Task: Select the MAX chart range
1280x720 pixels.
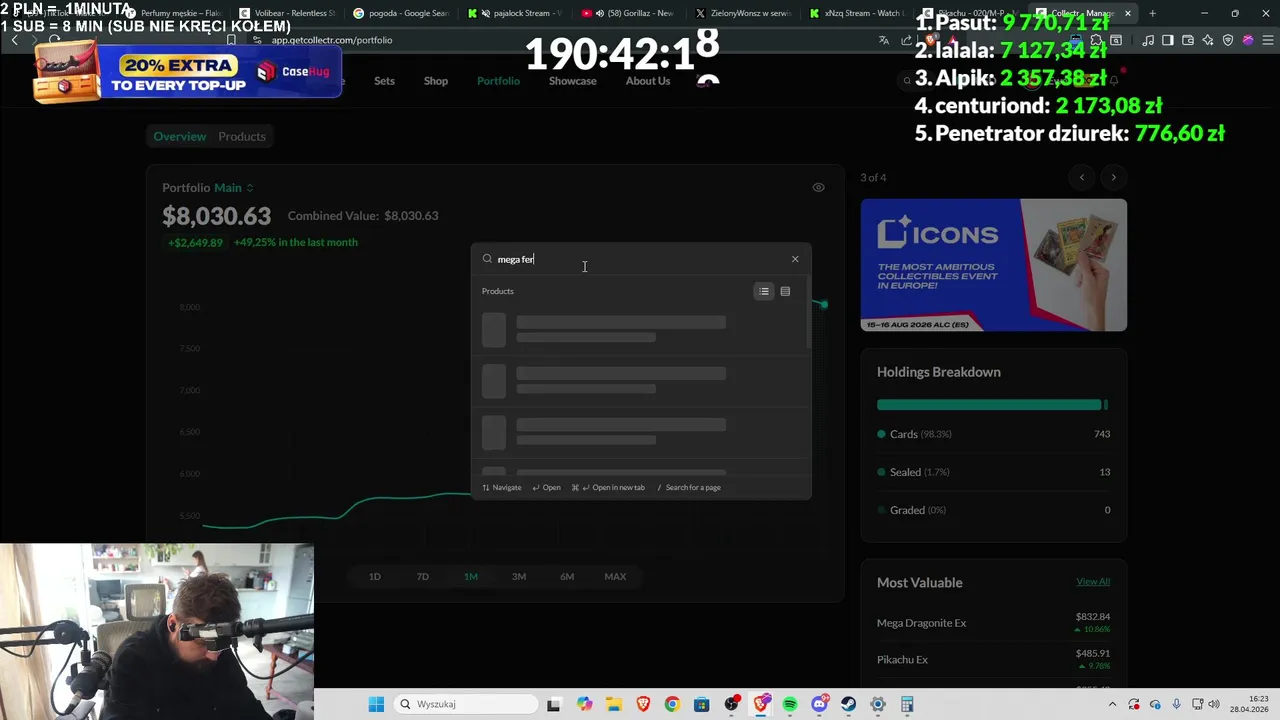Action: pyautogui.click(x=615, y=576)
